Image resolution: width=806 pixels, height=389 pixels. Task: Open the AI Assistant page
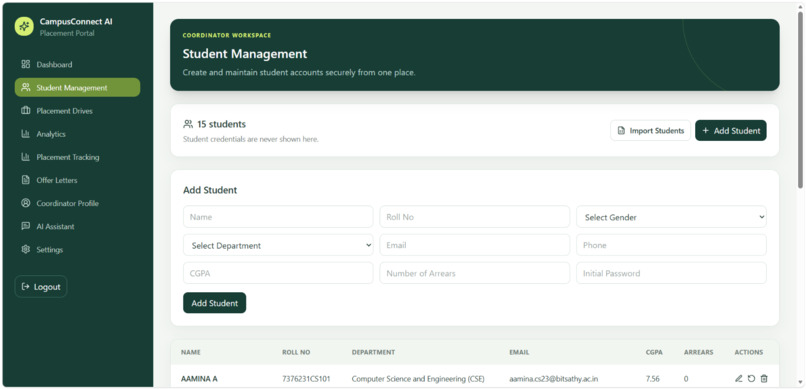click(x=77, y=226)
